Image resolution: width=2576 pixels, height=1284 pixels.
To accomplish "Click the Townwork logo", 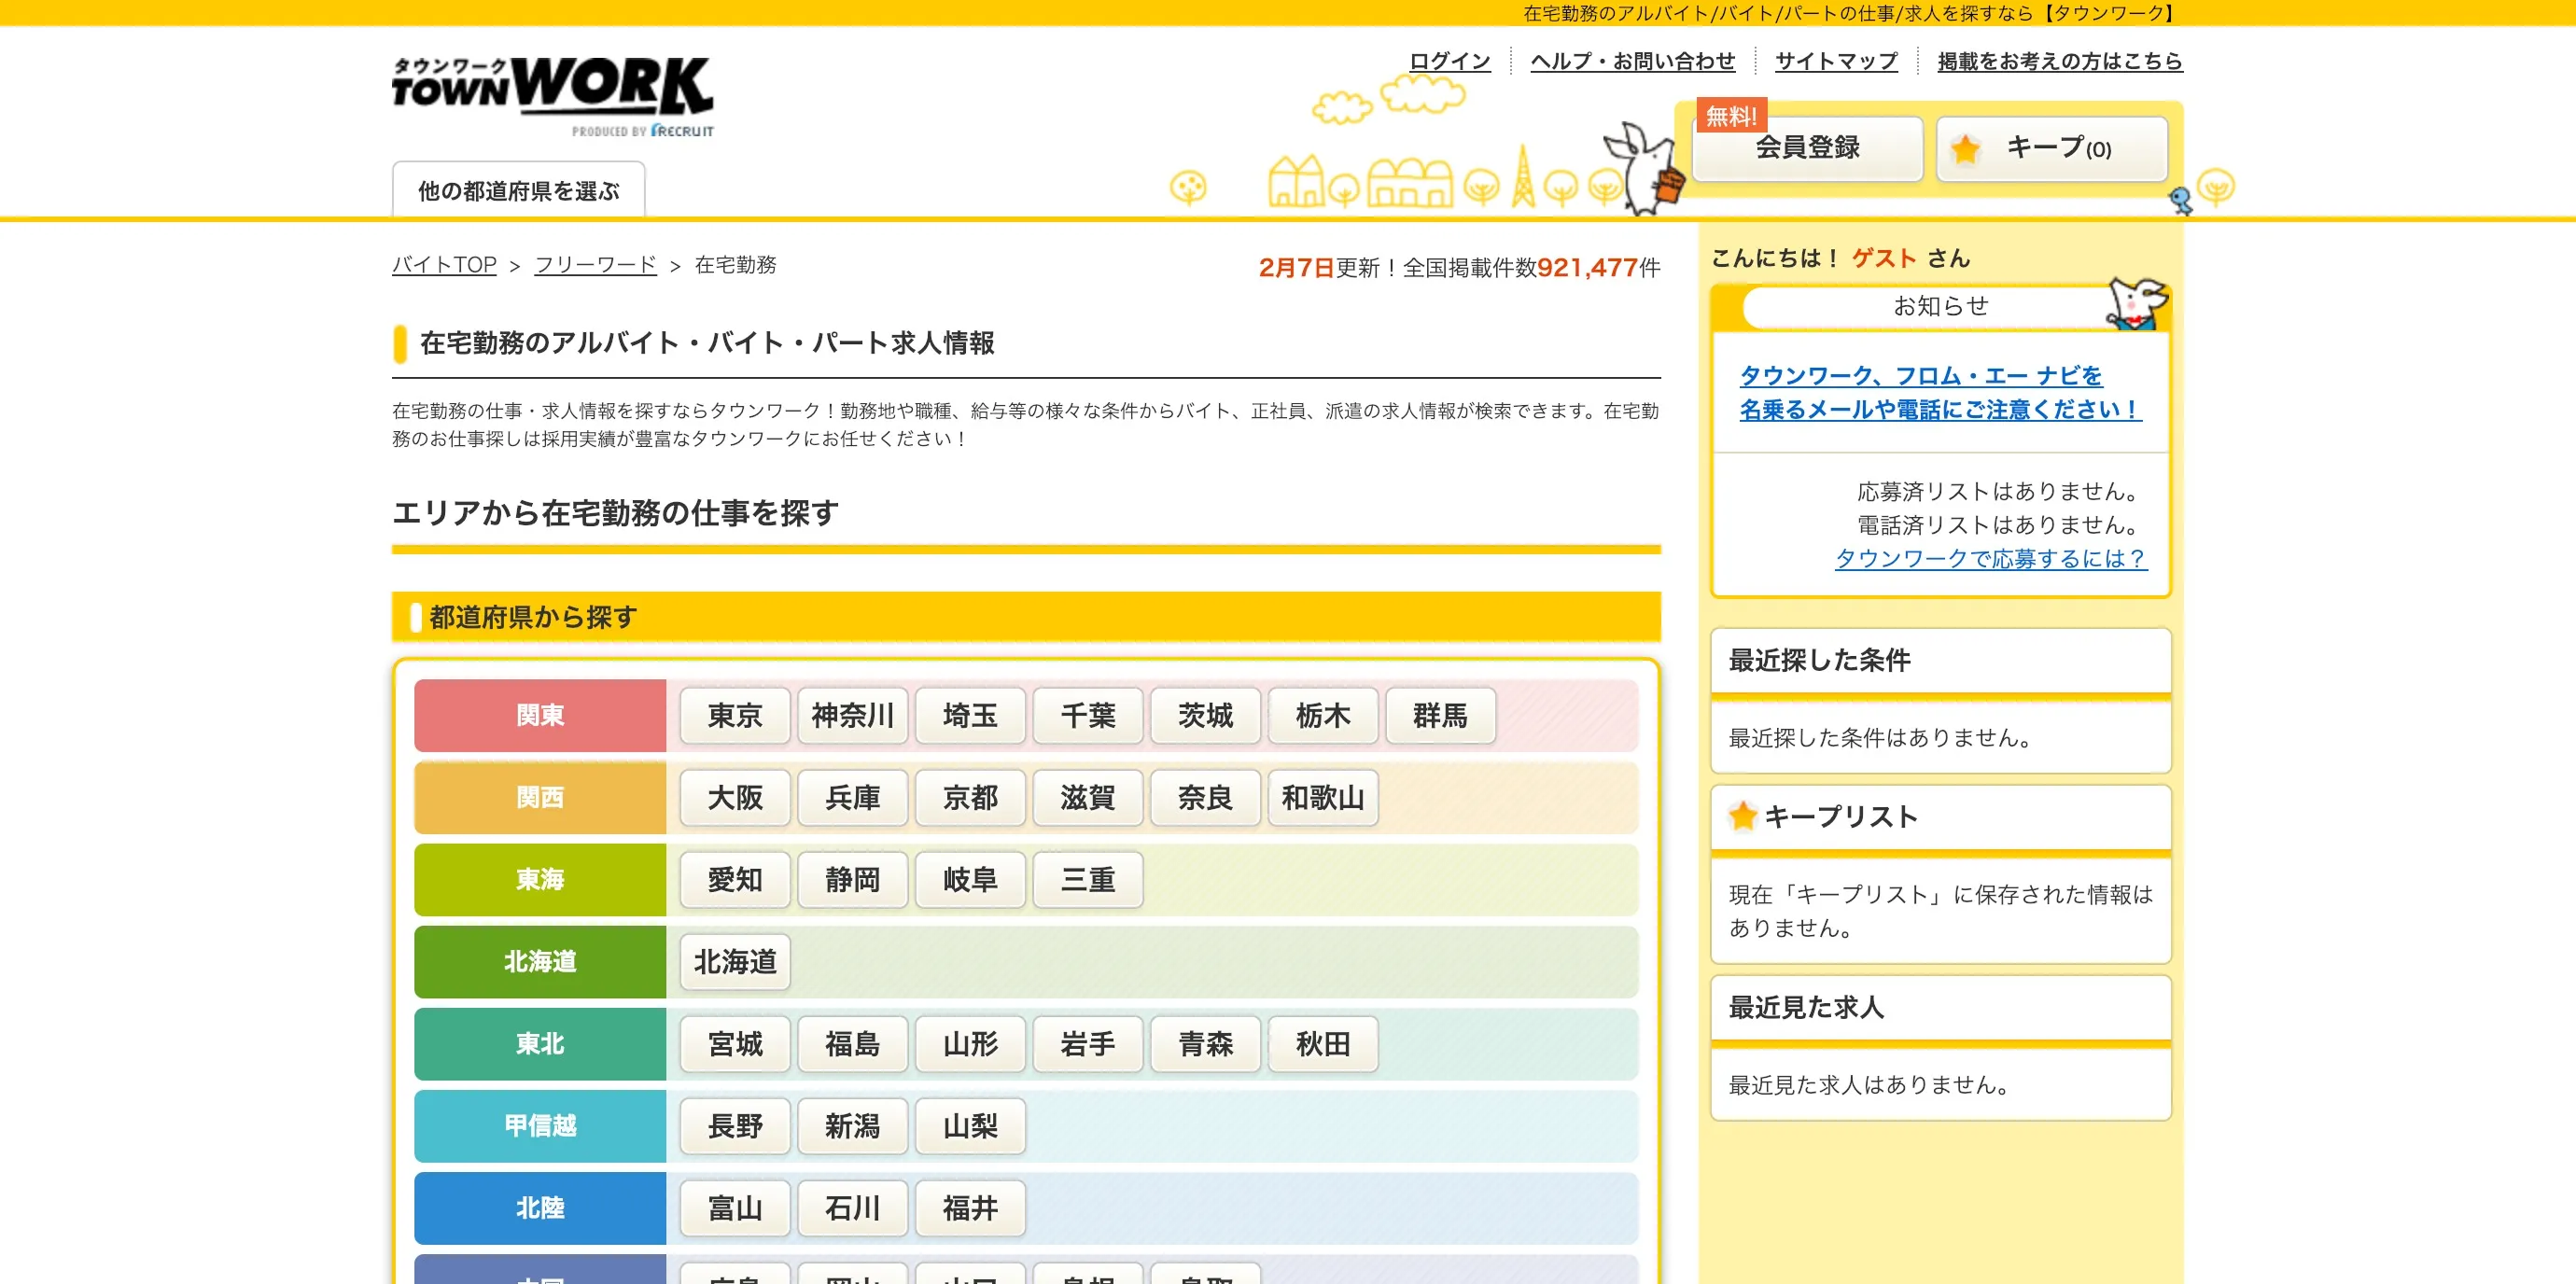I will (x=553, y=95).
